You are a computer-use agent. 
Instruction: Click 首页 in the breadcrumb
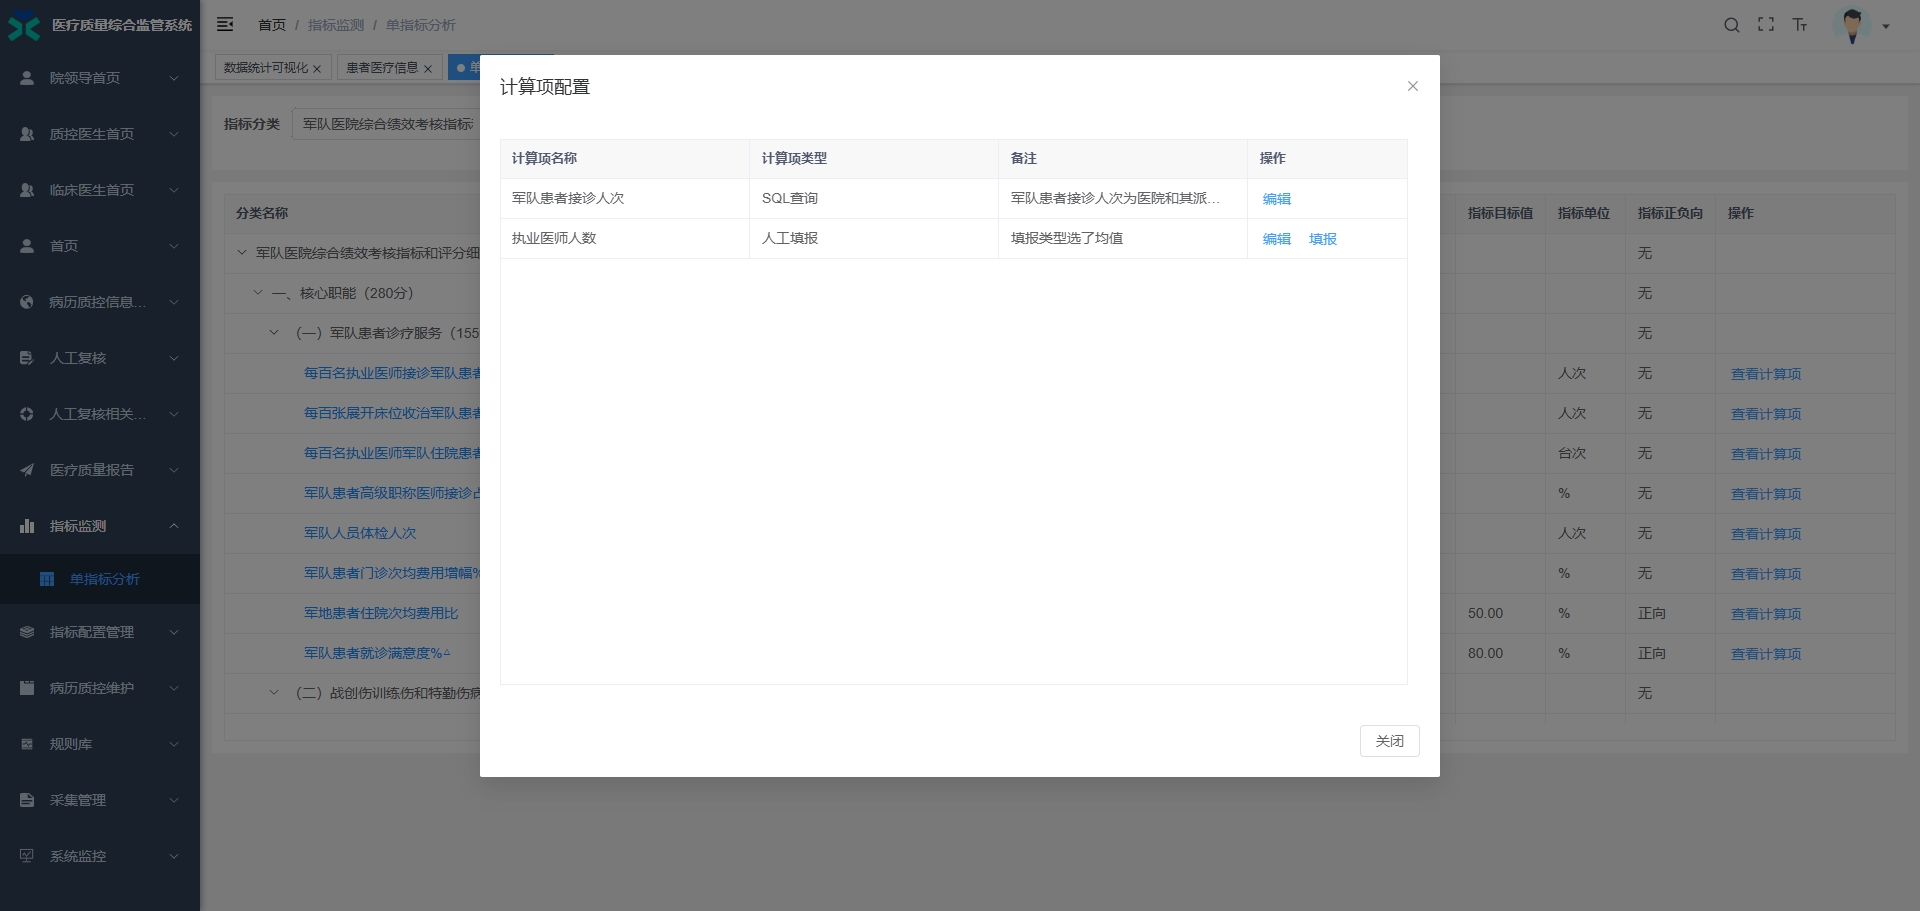[271, 25]
